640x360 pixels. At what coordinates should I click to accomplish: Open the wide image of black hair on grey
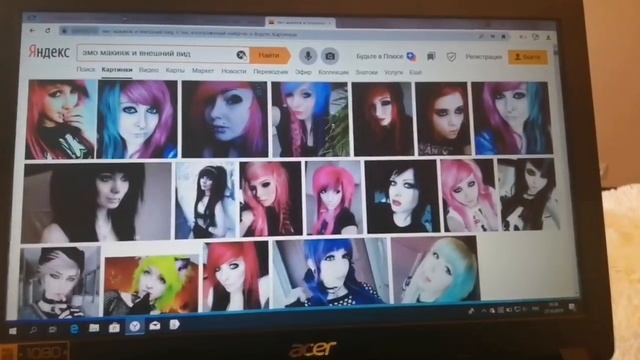pyautogui.click(x=97, y=202)
